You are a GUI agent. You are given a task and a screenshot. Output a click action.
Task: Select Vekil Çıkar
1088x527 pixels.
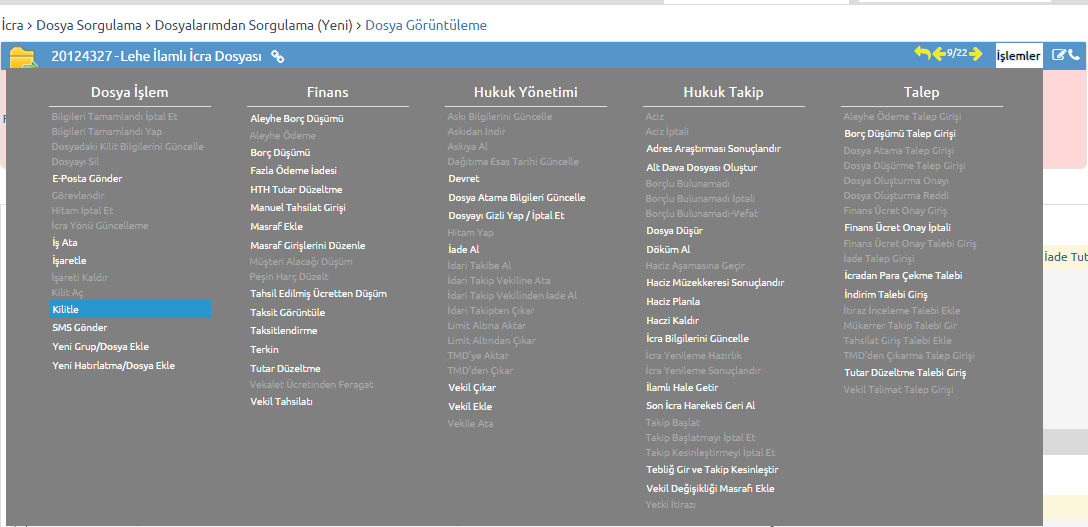(x=472, y=388)
